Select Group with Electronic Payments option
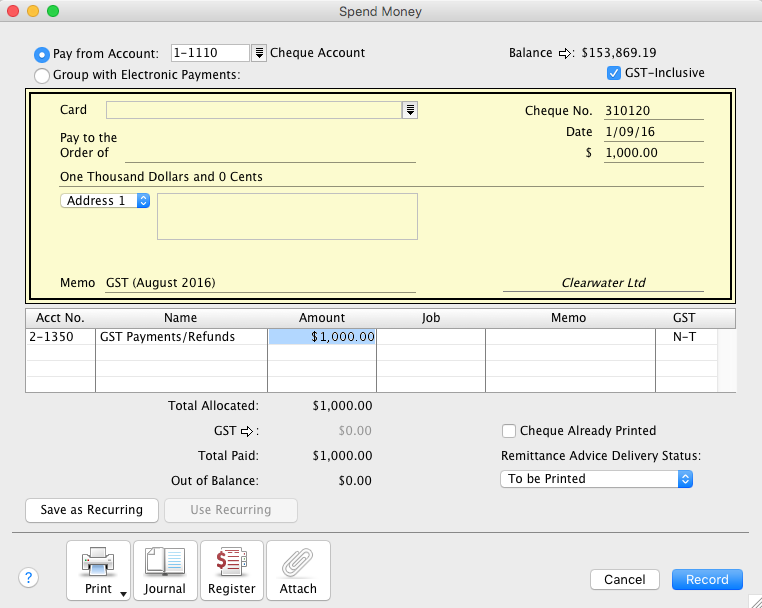The width and height of the screenshot is (762, 608). (42, 75)
